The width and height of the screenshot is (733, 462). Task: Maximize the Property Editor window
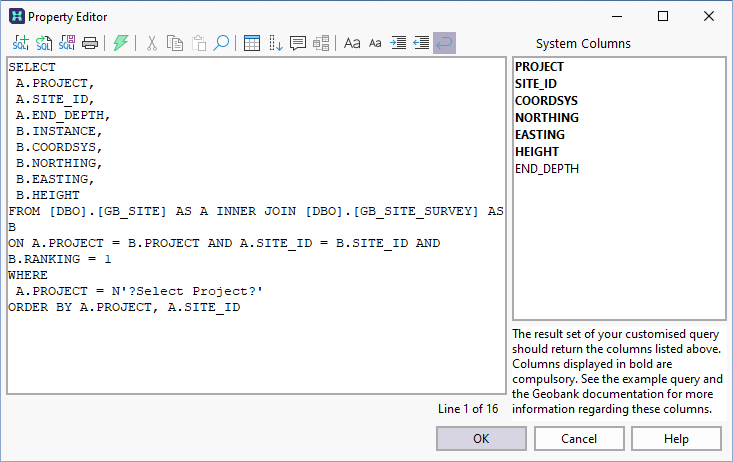click(x=663, y=16)
